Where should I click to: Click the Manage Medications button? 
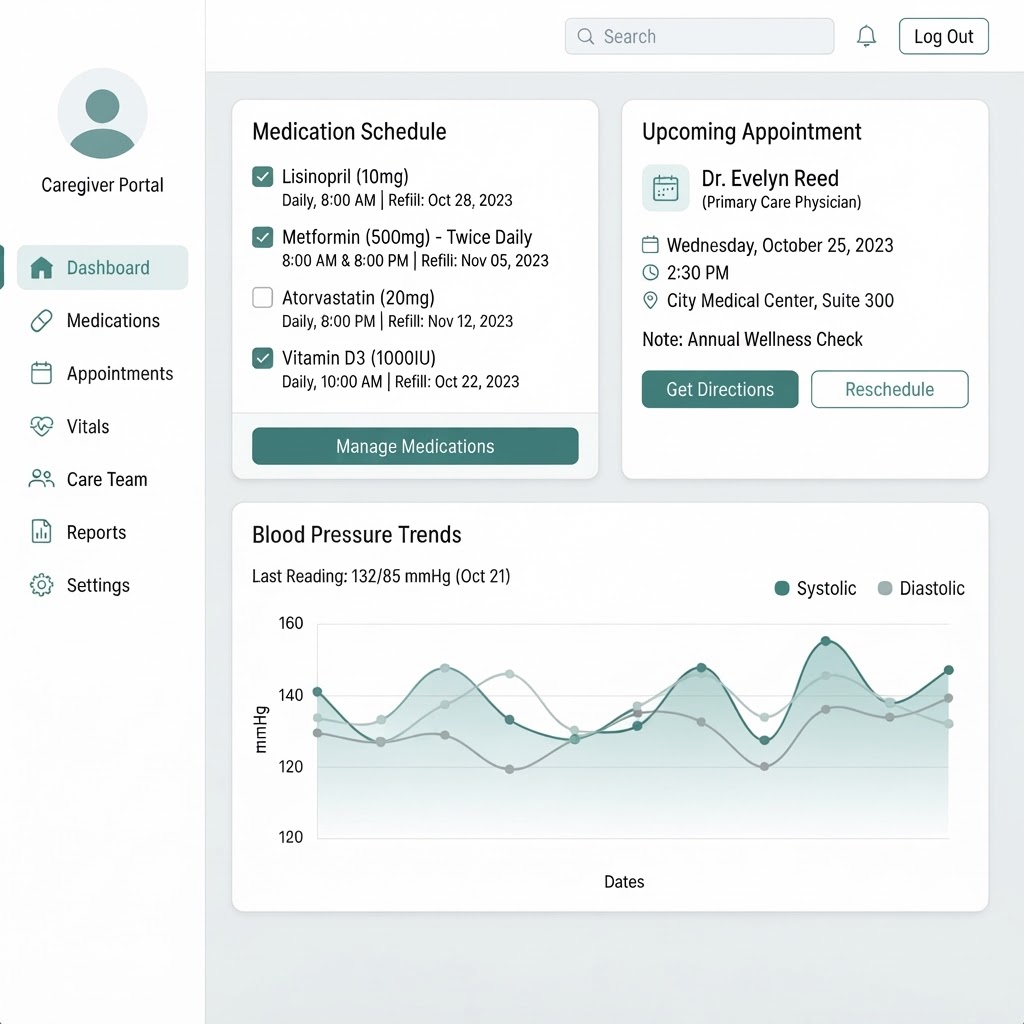point(415,446)
